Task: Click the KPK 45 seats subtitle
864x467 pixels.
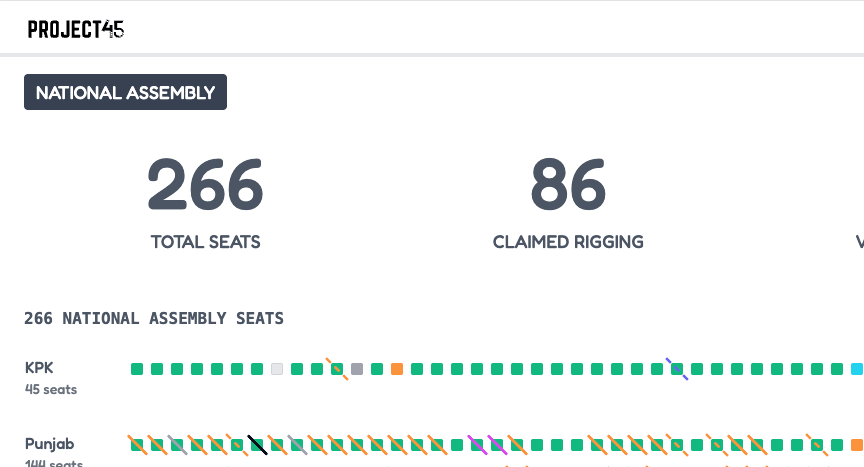Action: [51, 389]
